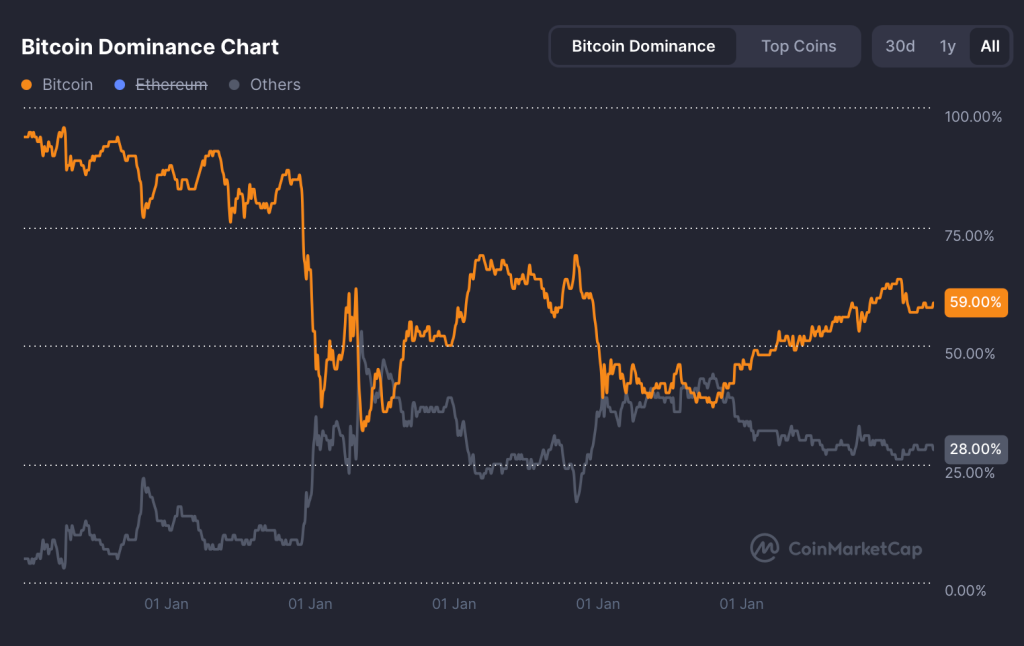Click the first 01 Jan axis label
Image resolution: width=1024 pixels, height=646 pixels.
coord(166,604)
